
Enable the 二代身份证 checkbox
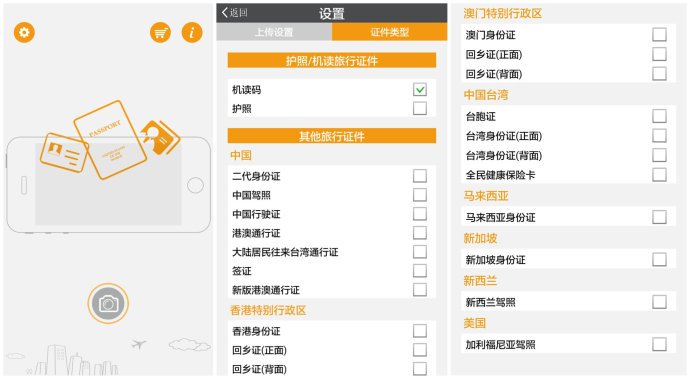coord(420,176)
